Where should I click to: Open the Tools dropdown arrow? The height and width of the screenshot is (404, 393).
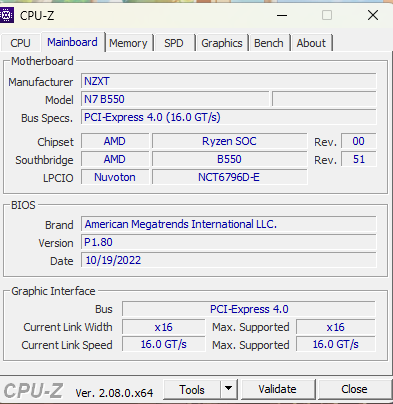pos(228,389)
